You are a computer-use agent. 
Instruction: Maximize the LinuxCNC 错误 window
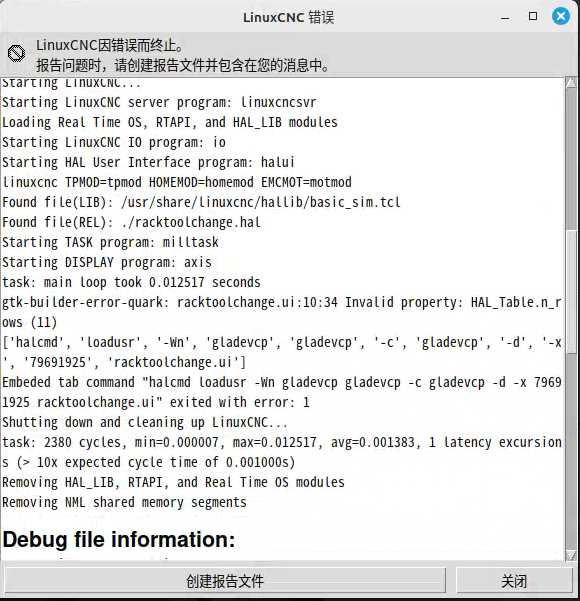[533, 16]
